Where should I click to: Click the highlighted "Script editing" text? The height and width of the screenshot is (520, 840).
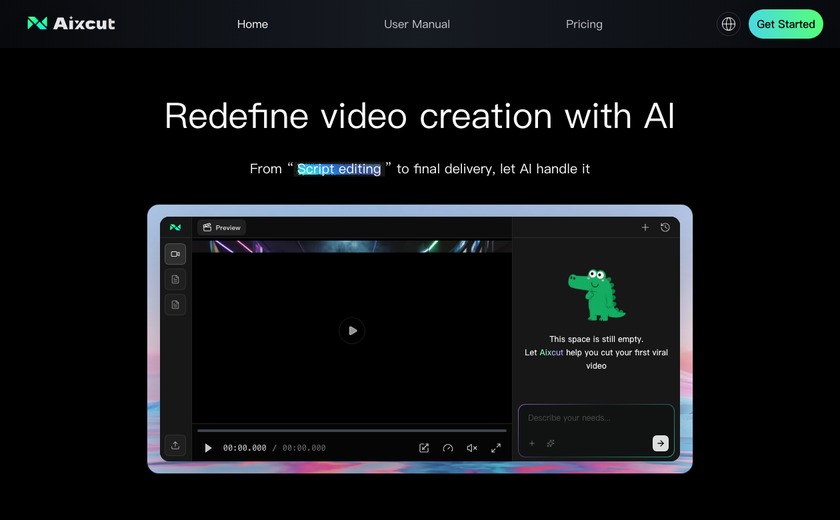point(339,169)
